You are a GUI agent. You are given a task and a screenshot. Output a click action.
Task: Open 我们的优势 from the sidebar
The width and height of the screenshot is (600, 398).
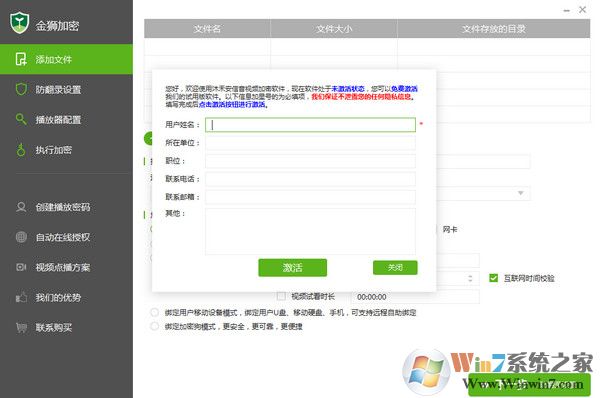66,297
